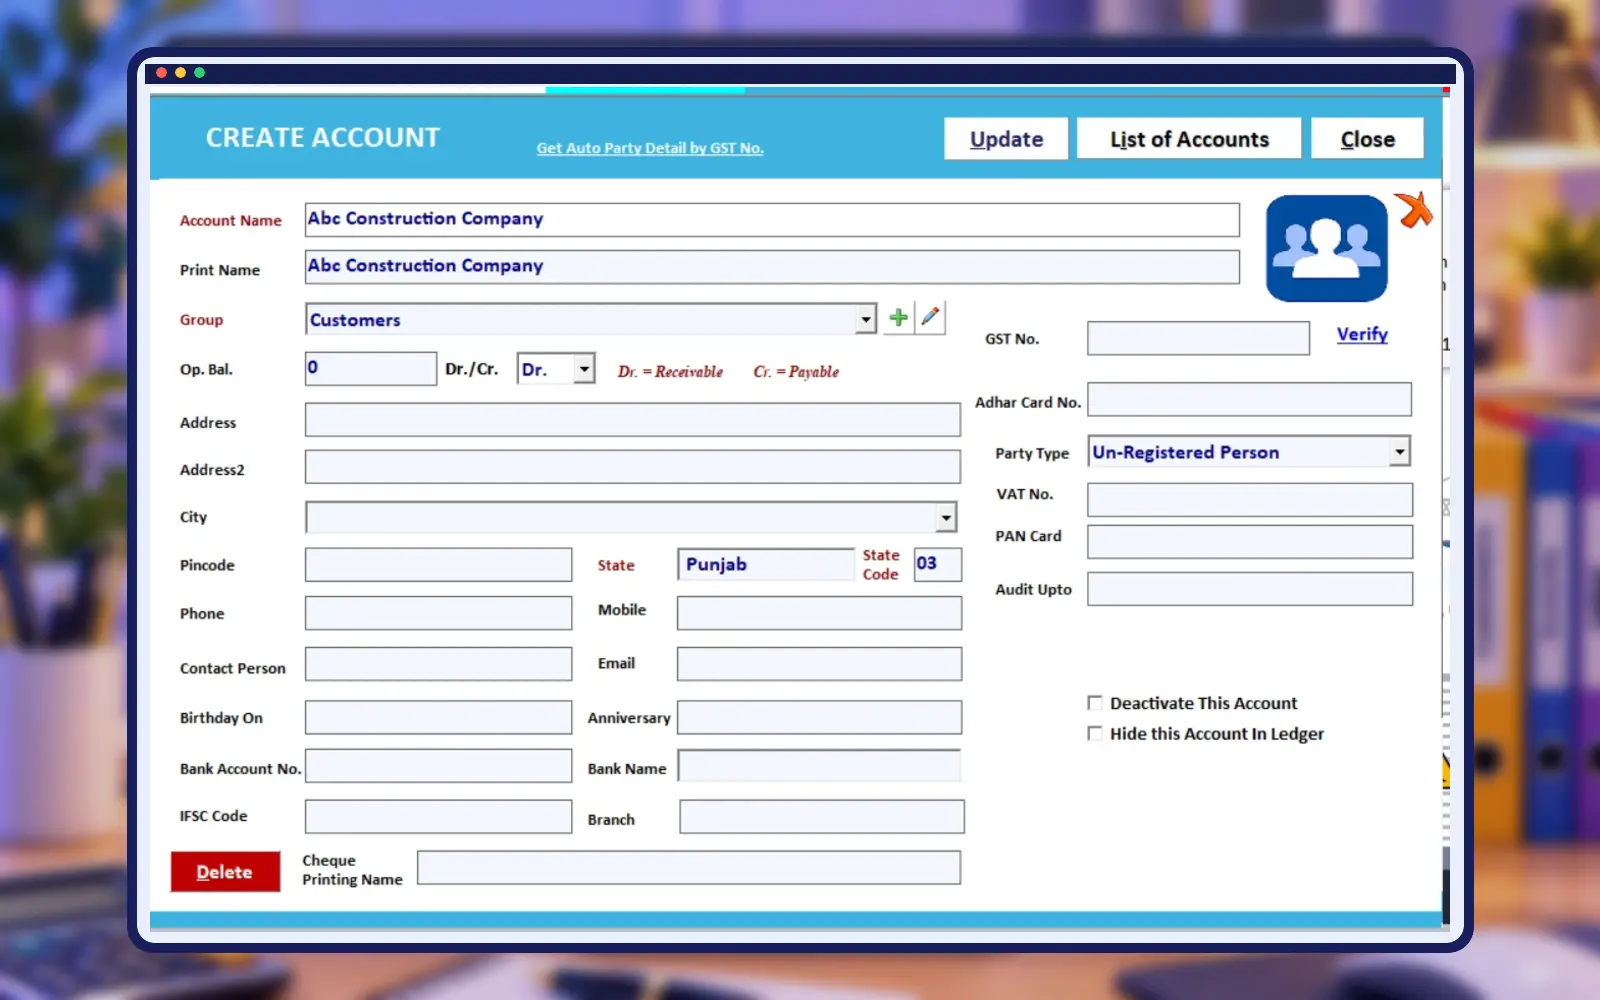Click the Mobile number field
This screenshot has width=1600, height=1000.
pos(819,613)
